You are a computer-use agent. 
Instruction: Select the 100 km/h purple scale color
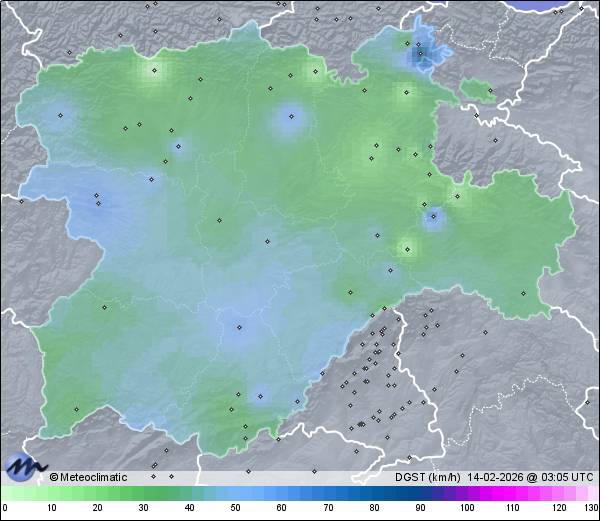[466, 493]
